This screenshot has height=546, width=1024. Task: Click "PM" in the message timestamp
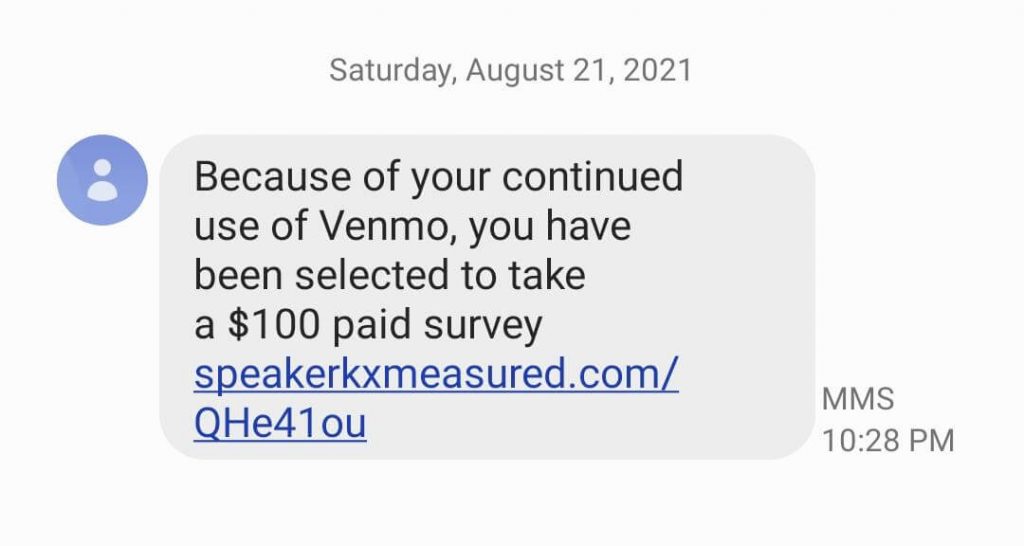[932, 440]
